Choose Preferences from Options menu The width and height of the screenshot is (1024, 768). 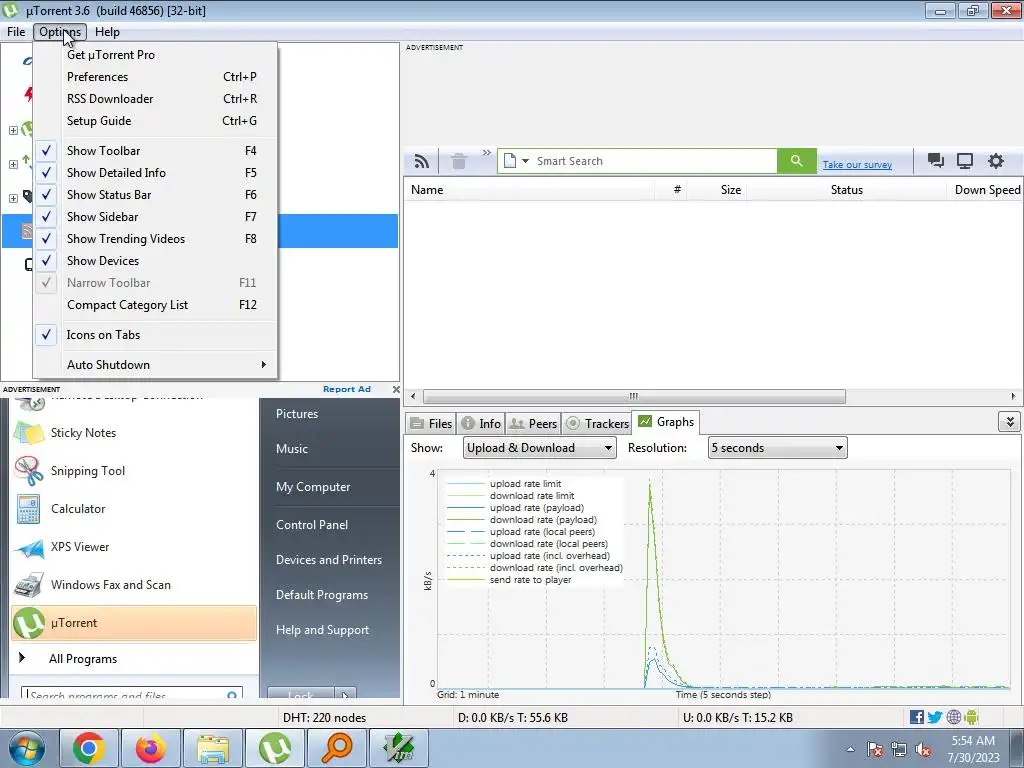155,77
